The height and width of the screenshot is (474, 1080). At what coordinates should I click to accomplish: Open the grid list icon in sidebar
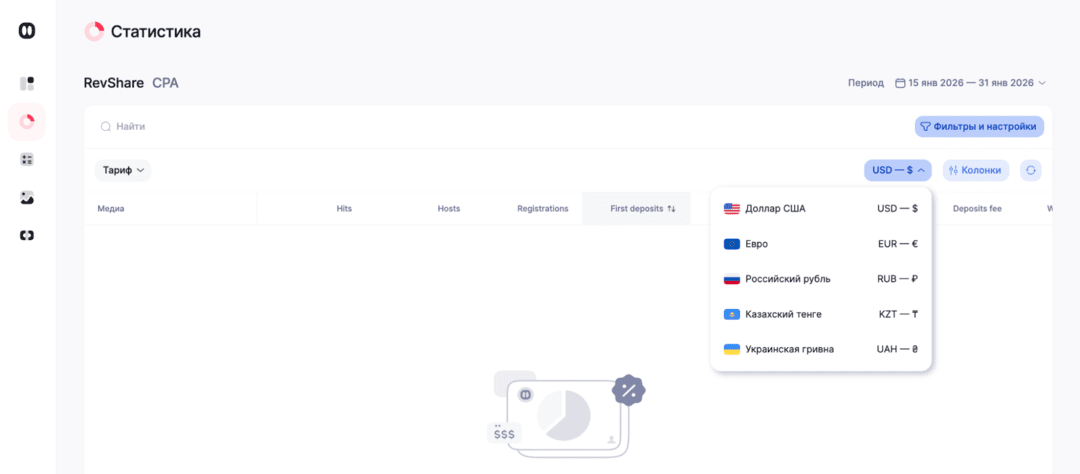[x=27, y=159]
